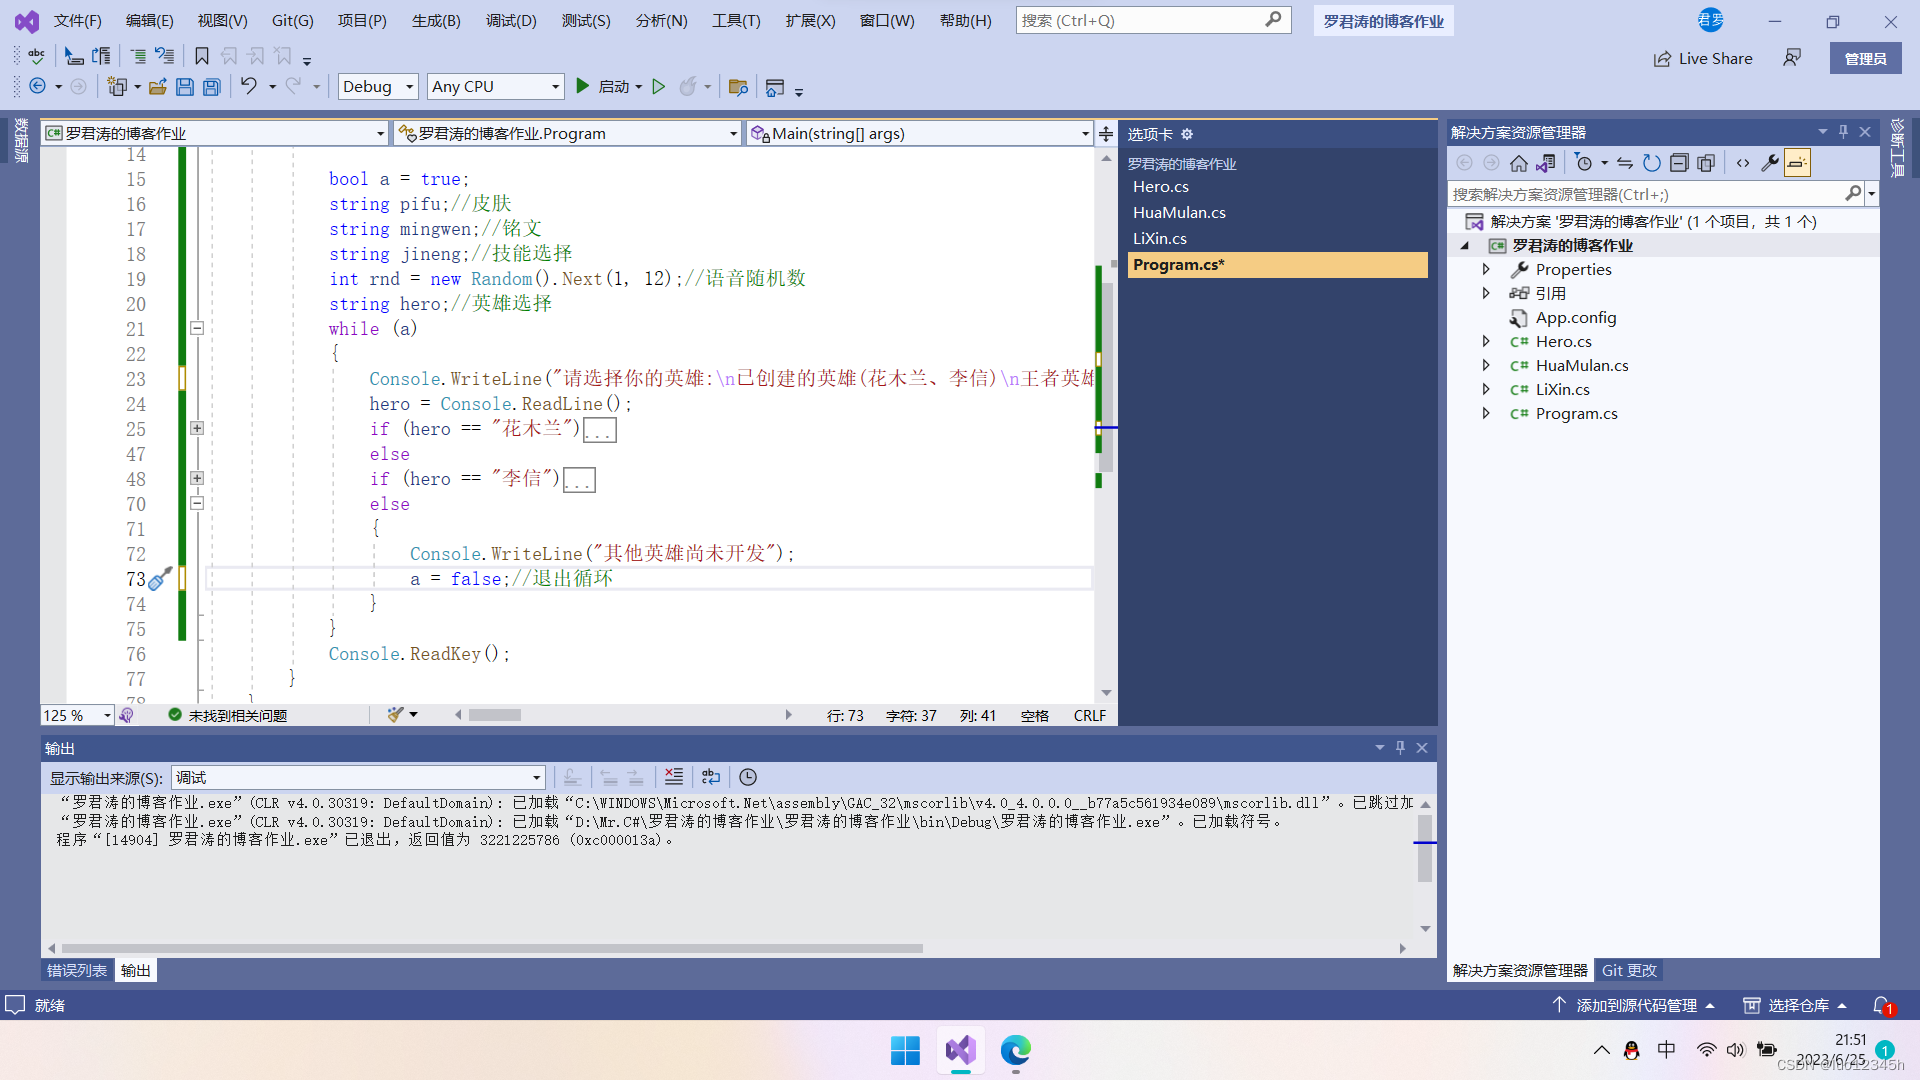Expand collapsed if block on line 25
1920x1080 pixels.
[x=197, y=428]
